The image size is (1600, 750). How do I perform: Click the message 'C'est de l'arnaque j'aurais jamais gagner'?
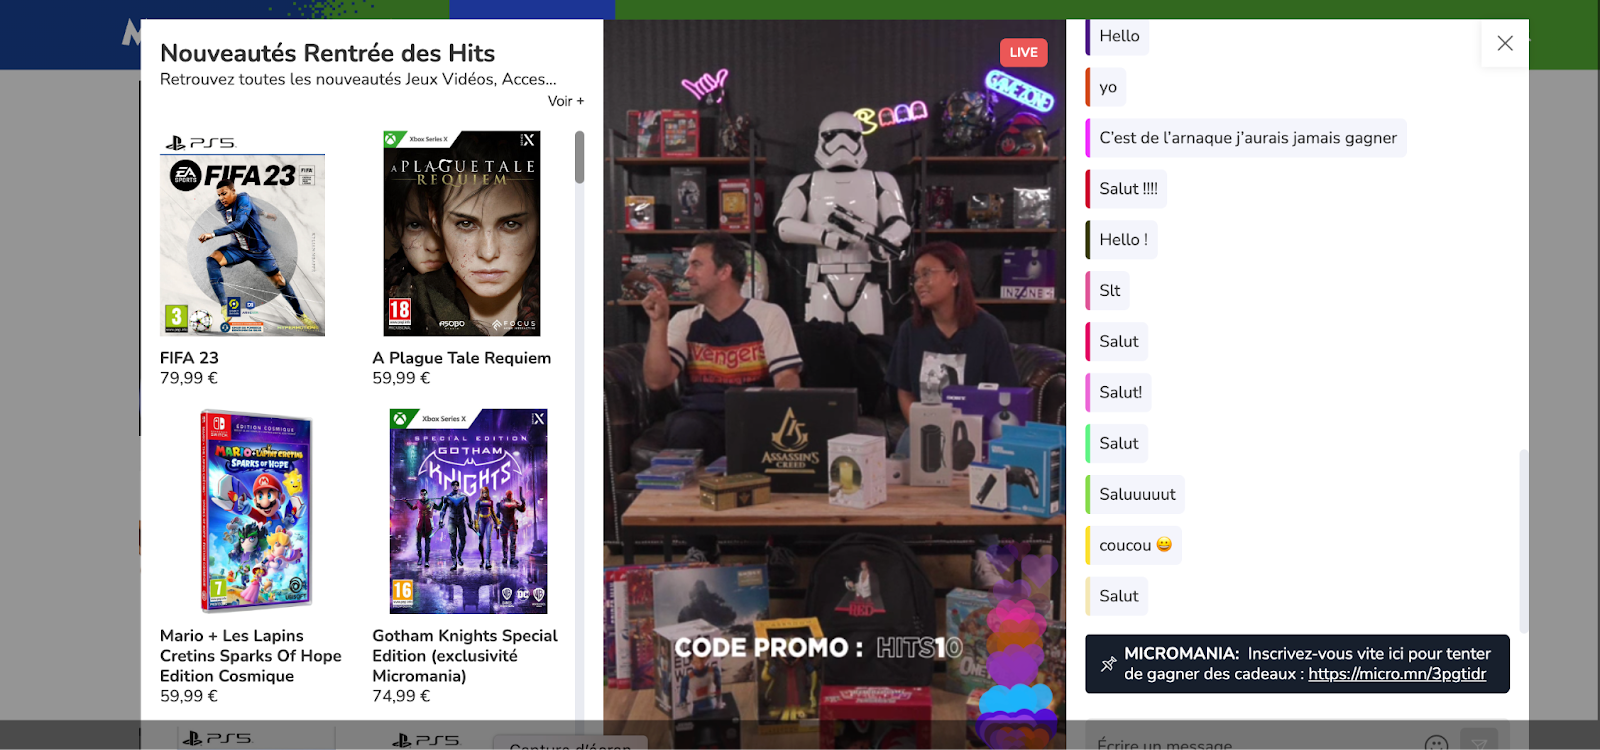1247,138
